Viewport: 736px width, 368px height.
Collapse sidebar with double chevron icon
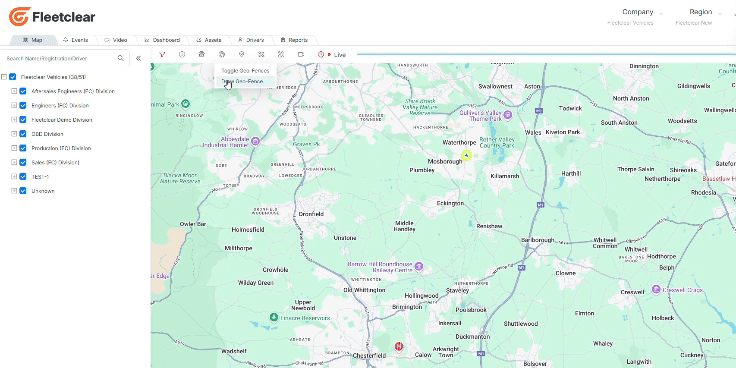pyautogui.click(x=138, y=59)
